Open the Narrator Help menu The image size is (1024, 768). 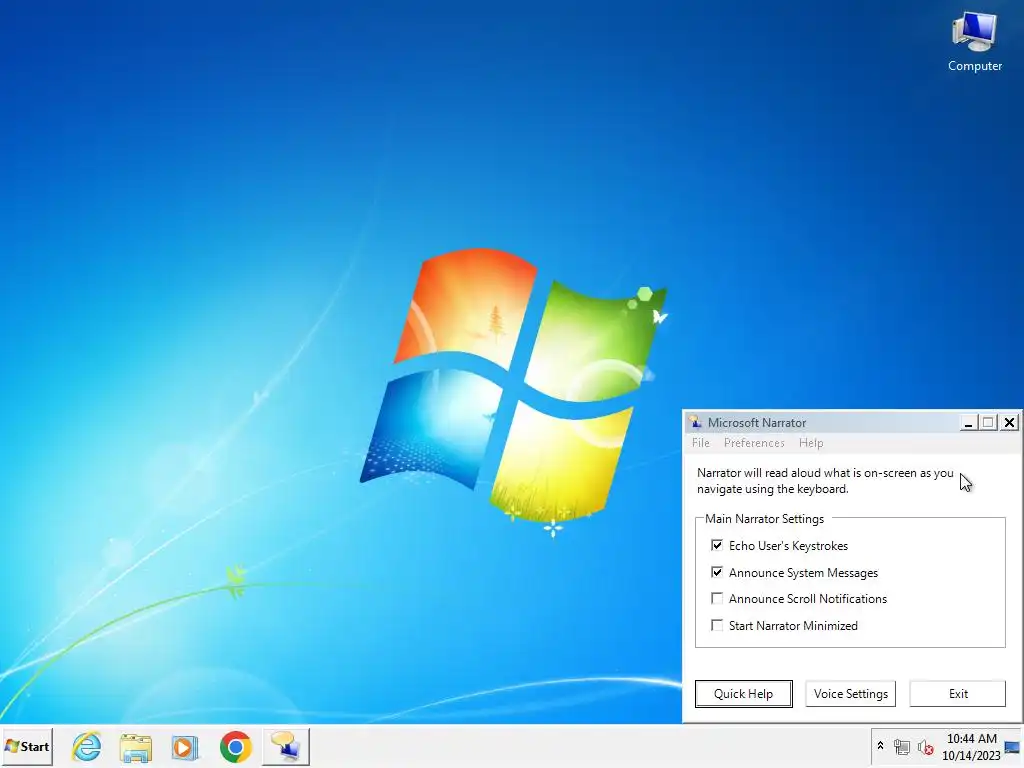811,443
